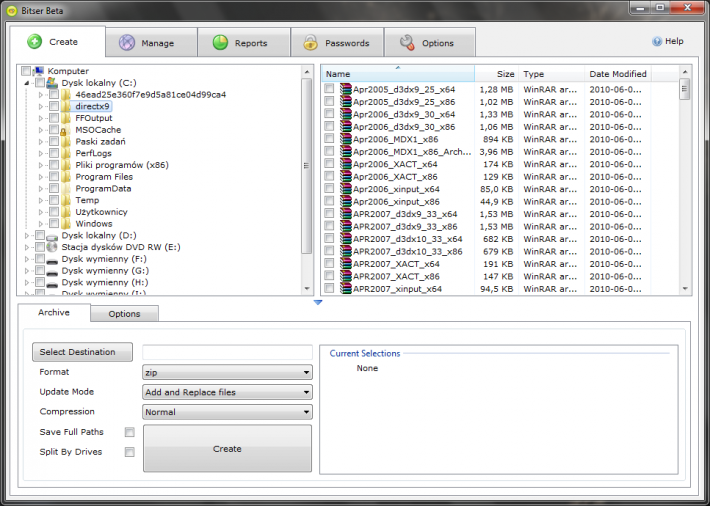Click WinRAR icon of APR2007_d3dx9_33_x64
The image size is (710, 506).
click(x=346, y=214)
